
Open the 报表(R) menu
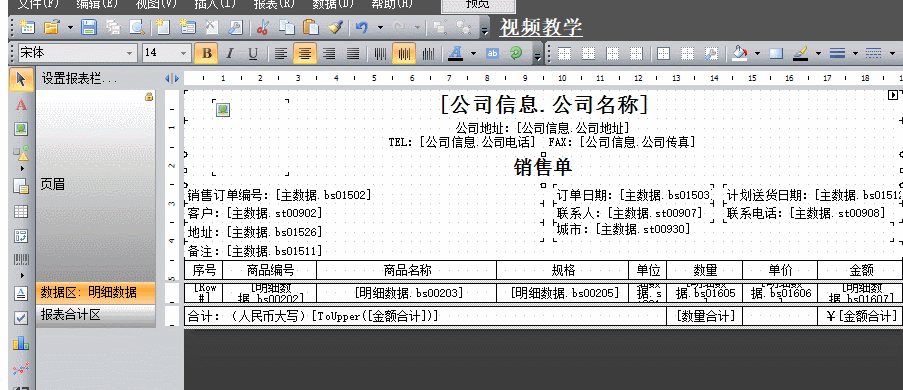pos(274,4)
